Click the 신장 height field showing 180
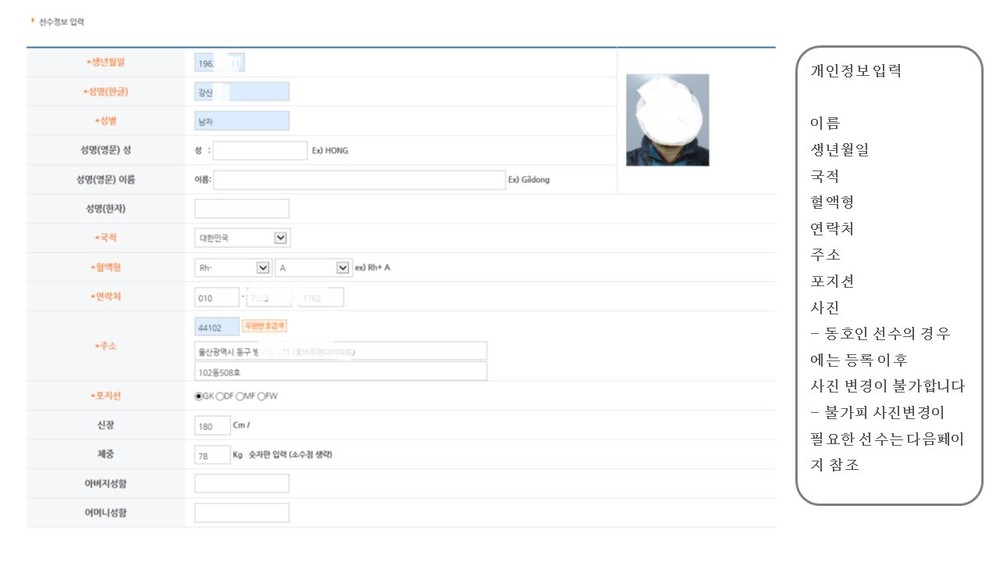Screen dimensions: 1000x563 212,426
